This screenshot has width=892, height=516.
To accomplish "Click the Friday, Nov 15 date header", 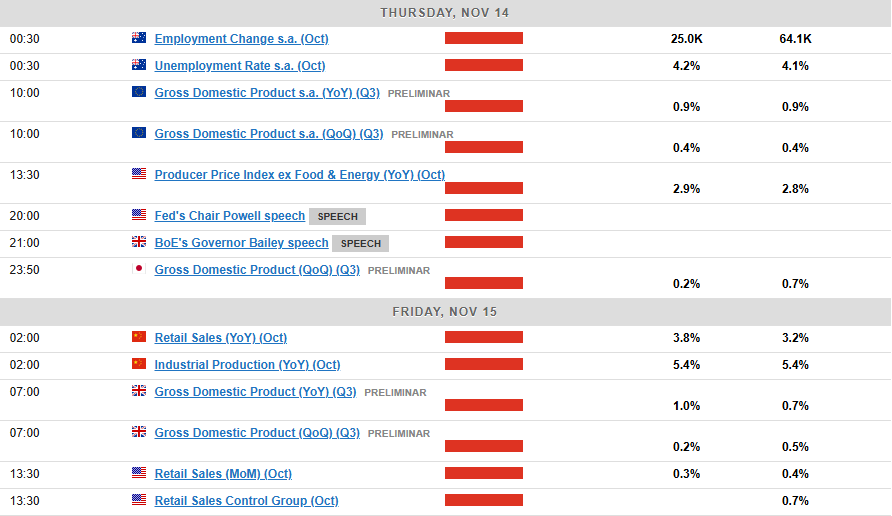I will tap(445, 311).
